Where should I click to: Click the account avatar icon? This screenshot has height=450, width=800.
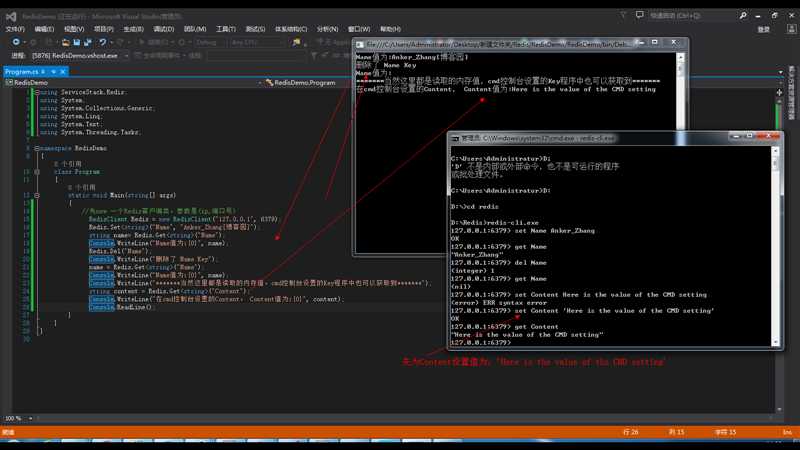792,30
